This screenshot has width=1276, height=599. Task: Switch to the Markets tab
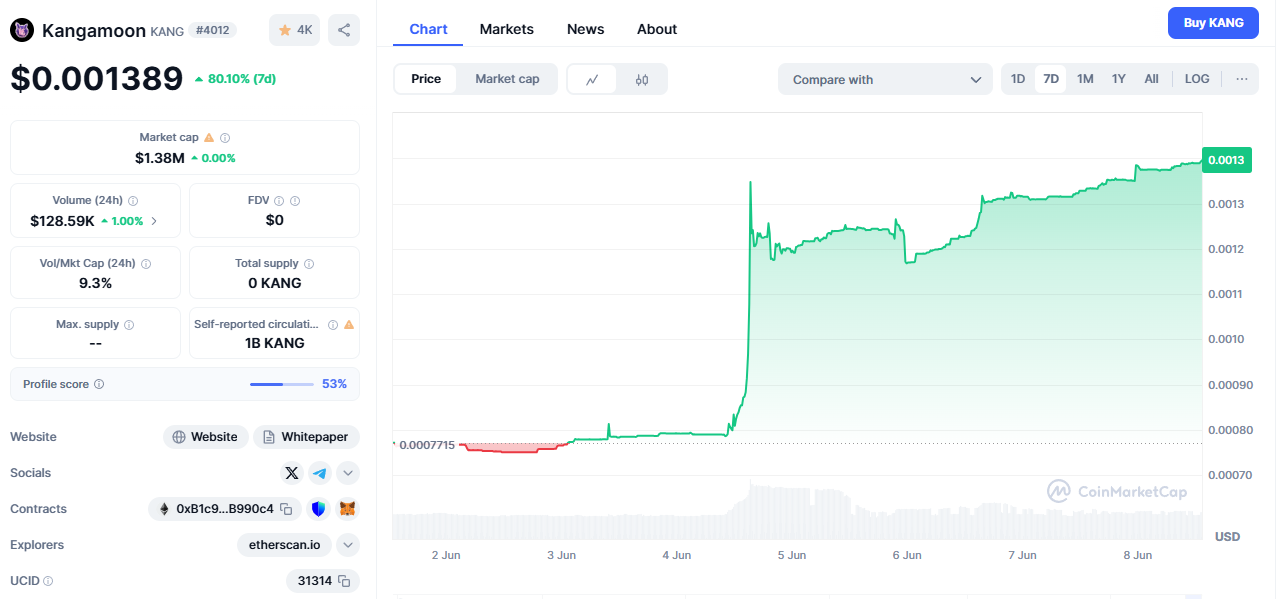pos(506,29)
